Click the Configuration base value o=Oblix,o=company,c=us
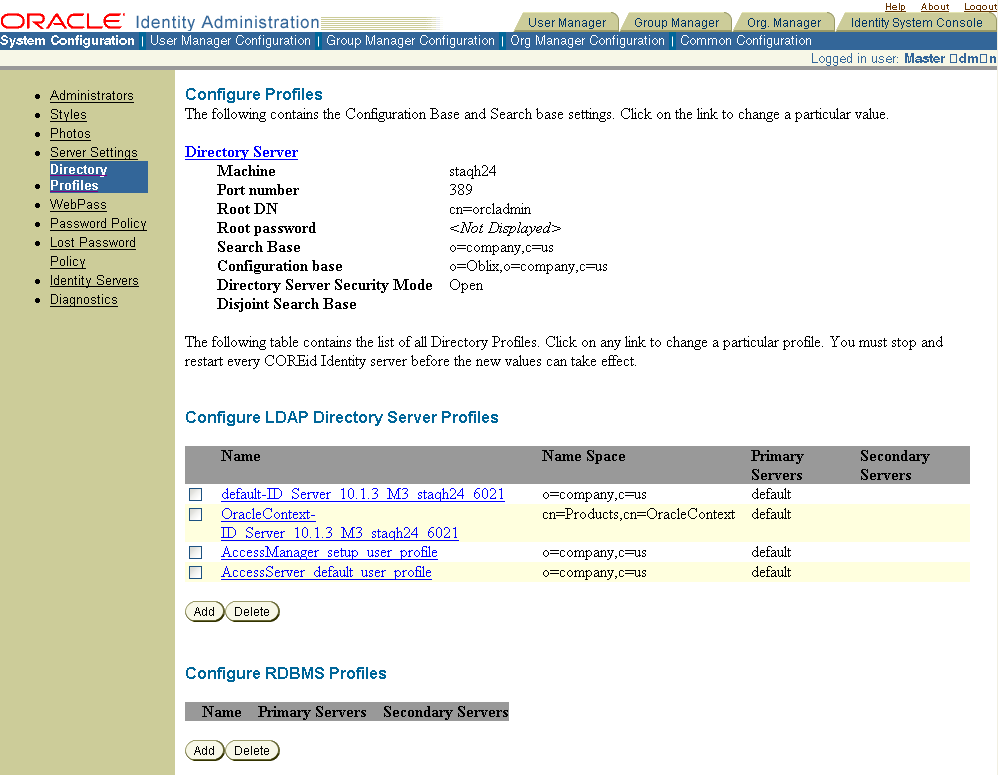The image size is (998, 775). click(x=528, y=267)
